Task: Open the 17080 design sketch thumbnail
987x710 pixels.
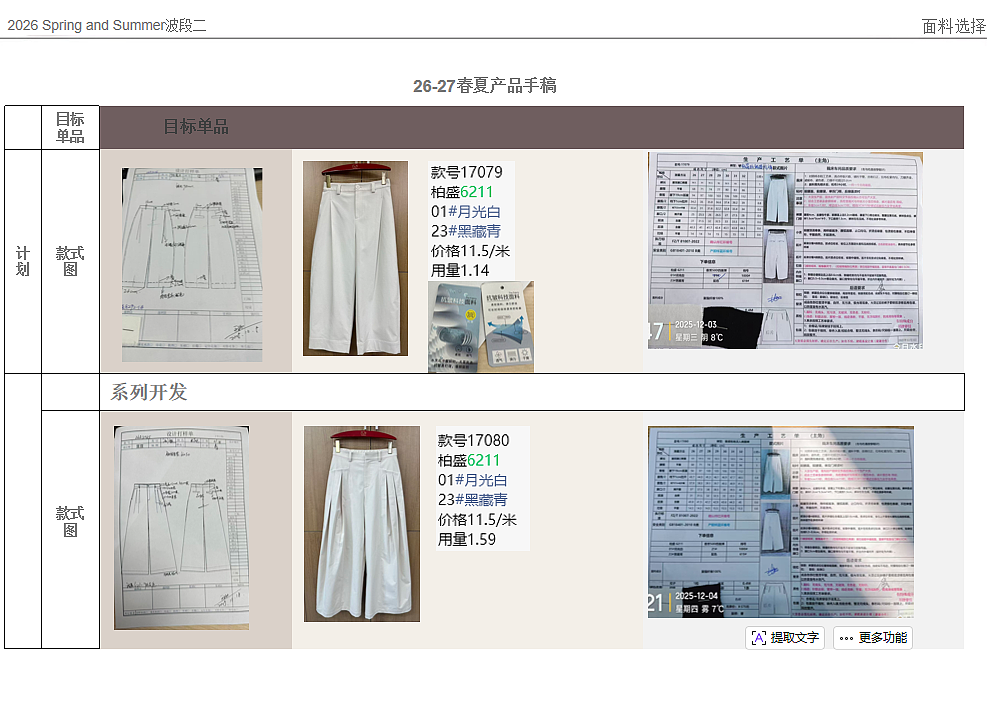Action: coord(181,527)
